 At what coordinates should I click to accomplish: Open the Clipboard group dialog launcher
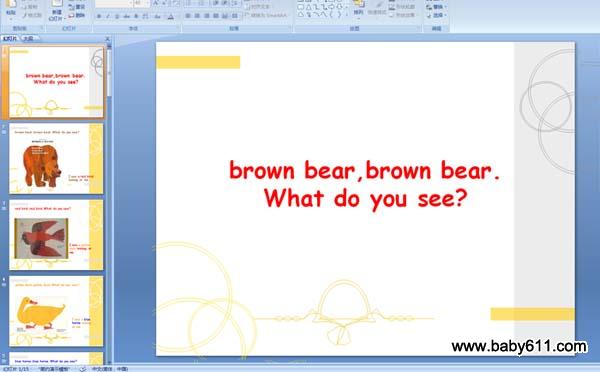pyautogui.click(x=41, y=28)
